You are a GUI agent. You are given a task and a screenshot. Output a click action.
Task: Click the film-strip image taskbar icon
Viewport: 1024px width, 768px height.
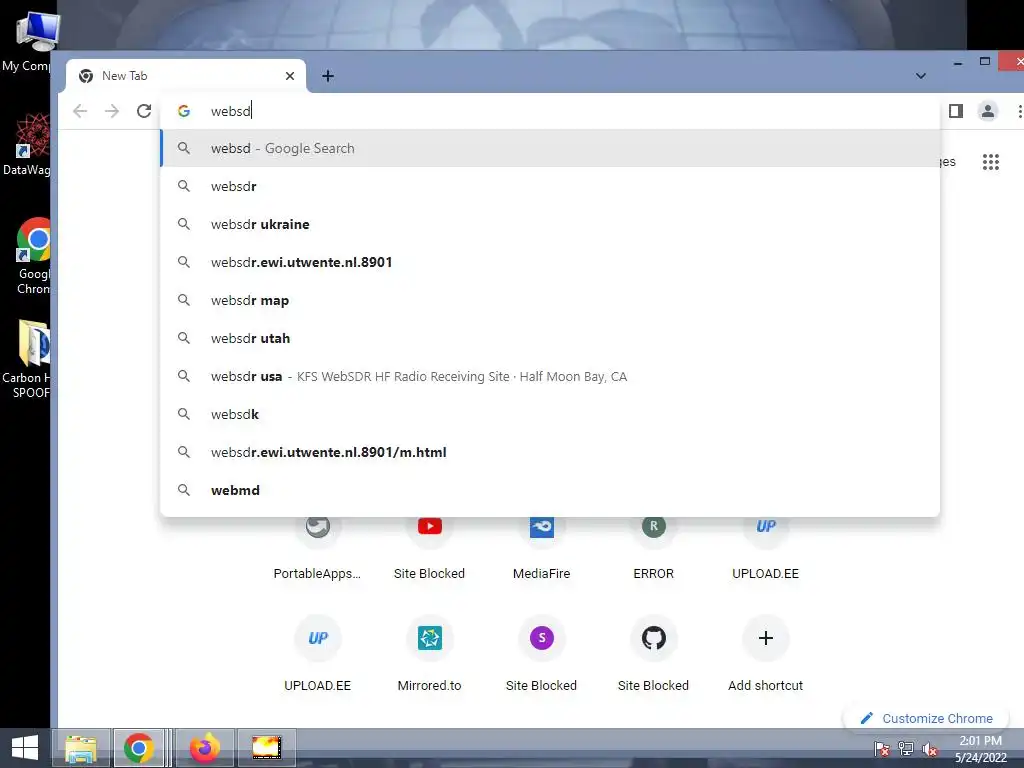point(266,748)
